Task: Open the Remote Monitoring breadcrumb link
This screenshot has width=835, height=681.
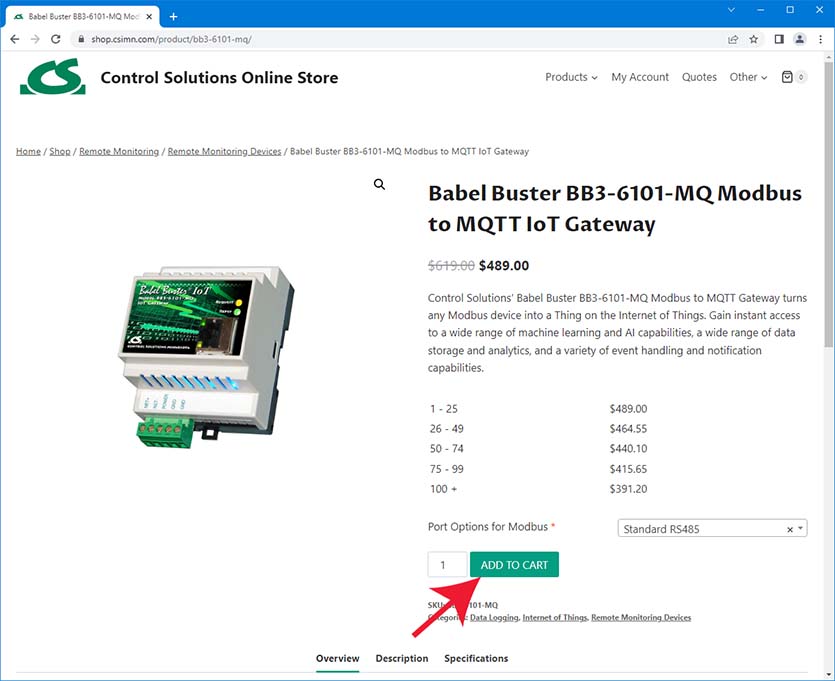Action: click(x=119, y=151)
